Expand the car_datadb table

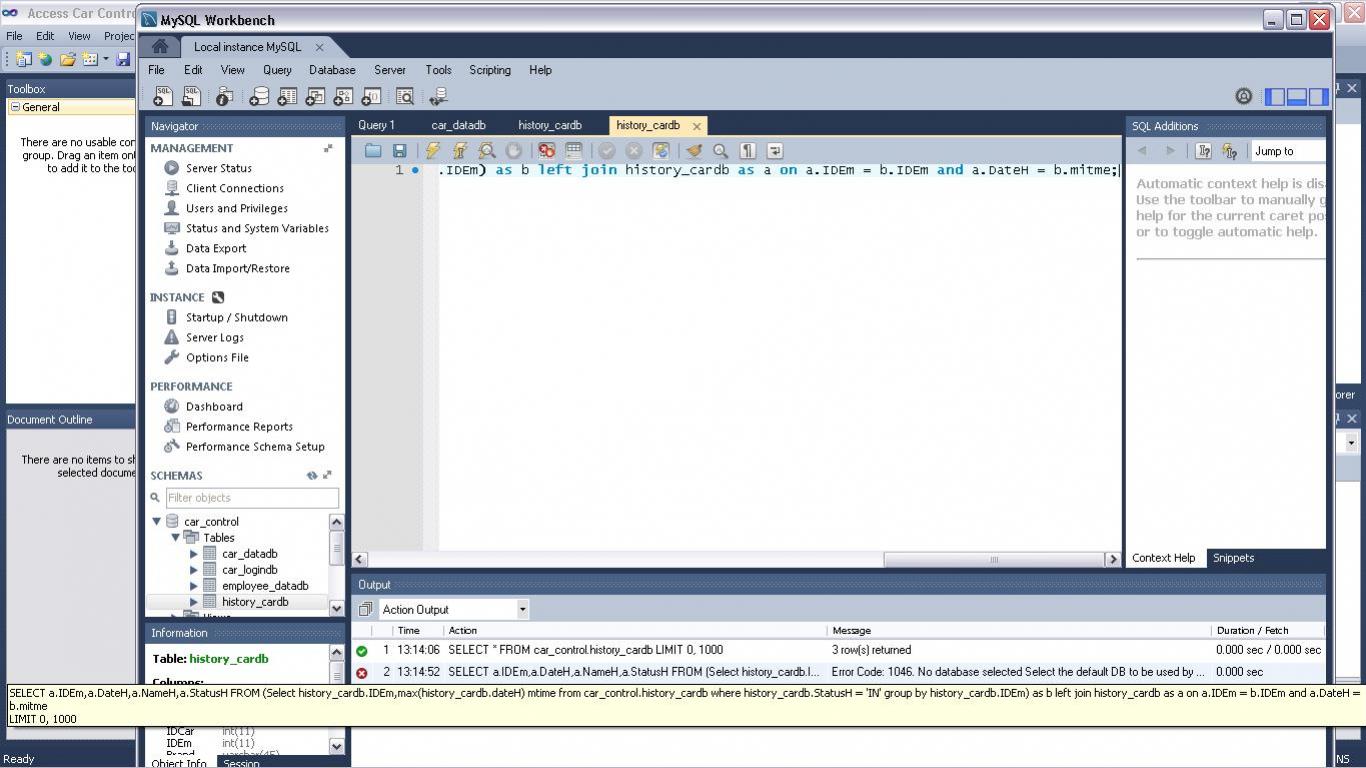click(194, 554)
